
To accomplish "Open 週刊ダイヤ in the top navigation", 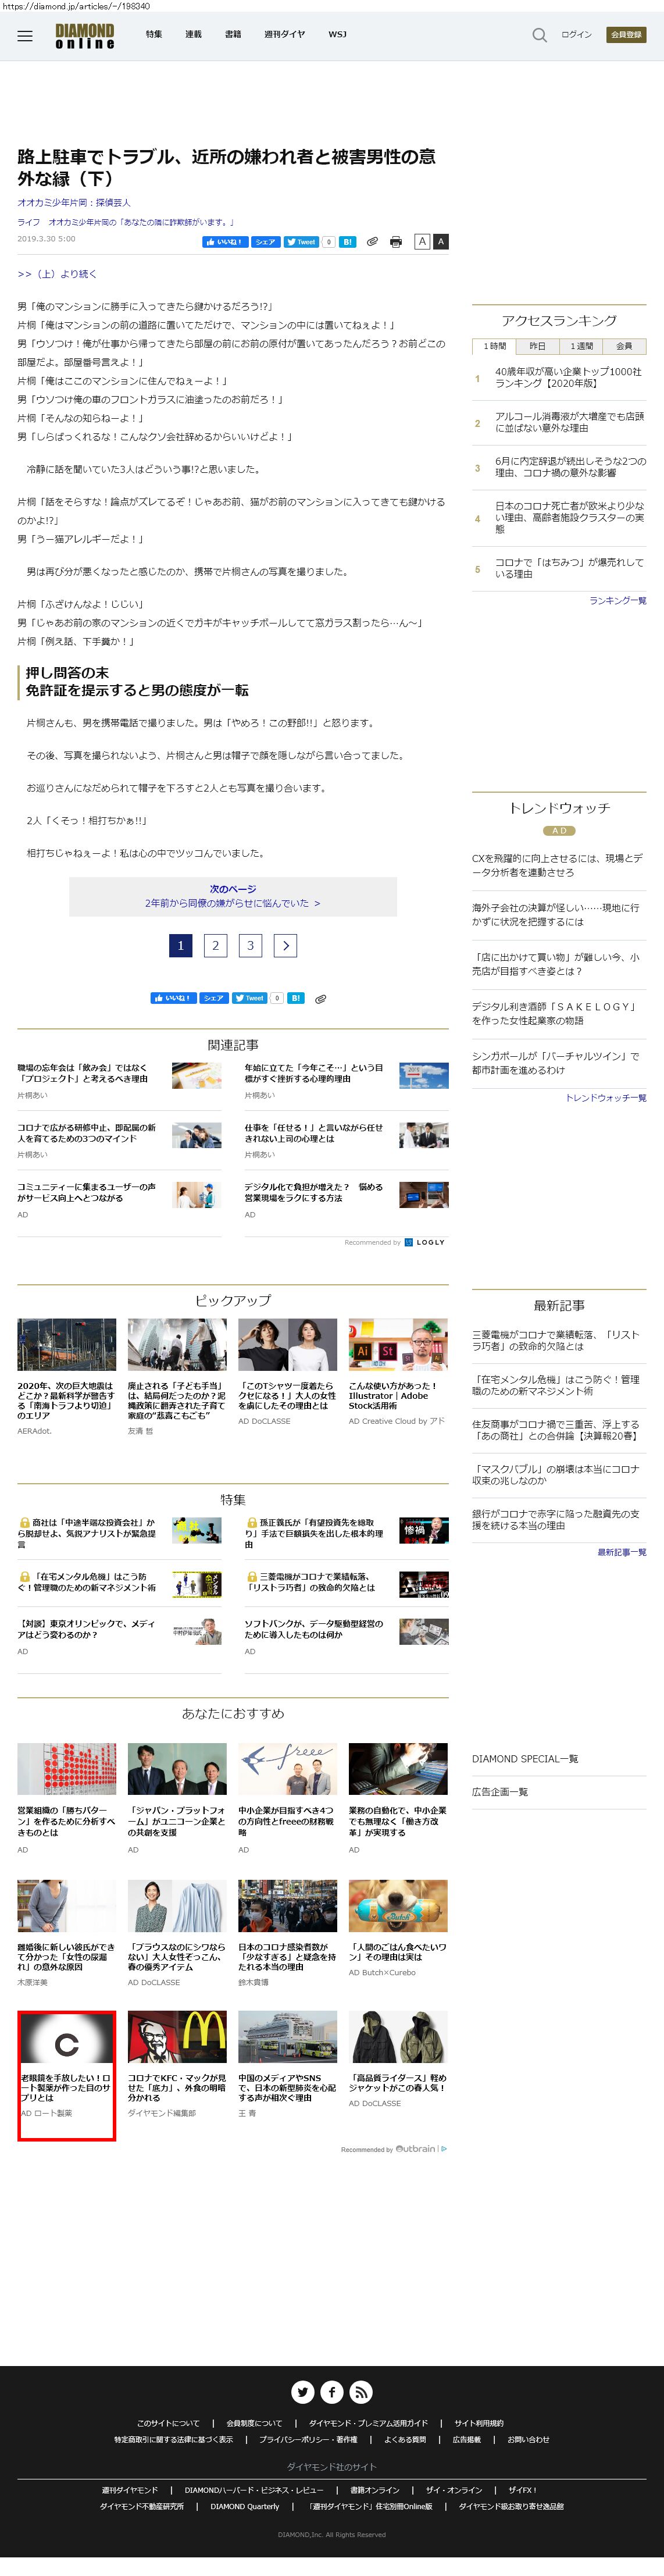I will (x=285, y=34).
